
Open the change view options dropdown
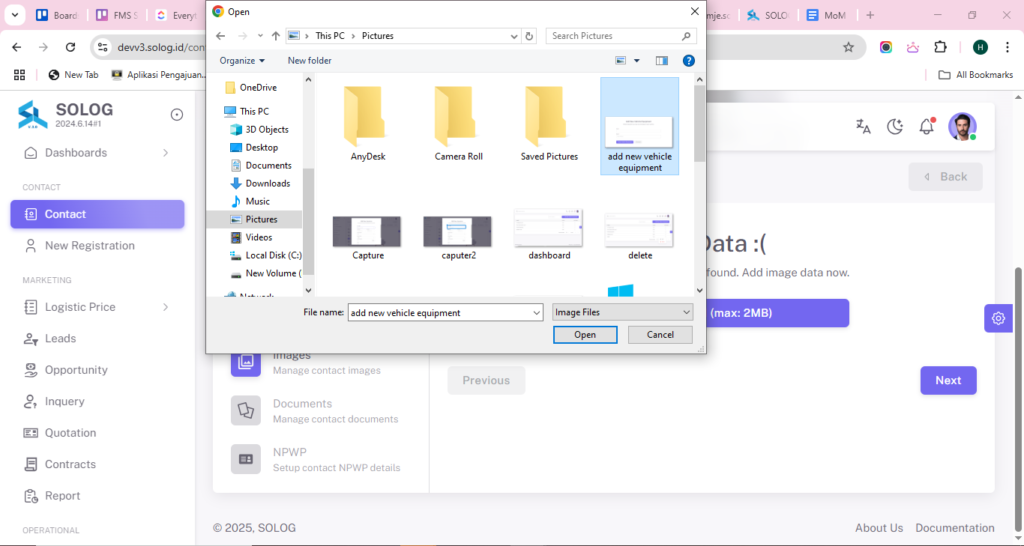click(637, 61)
